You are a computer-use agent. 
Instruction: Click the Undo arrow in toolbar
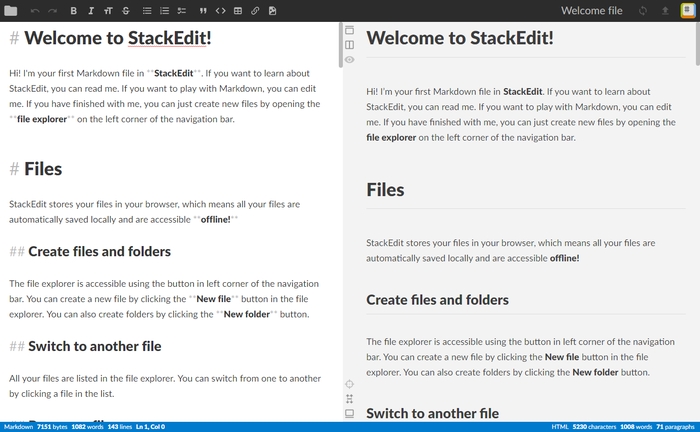35,11
